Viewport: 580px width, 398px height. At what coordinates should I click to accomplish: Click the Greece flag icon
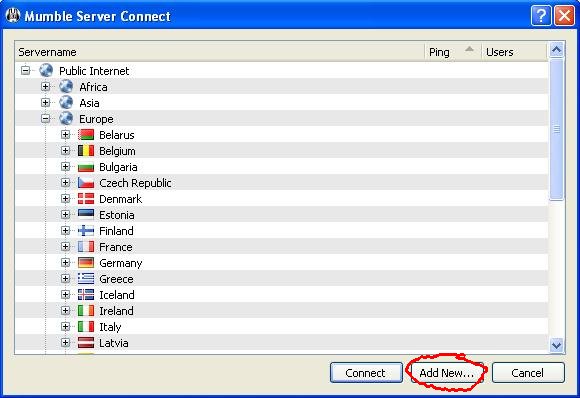[x=86, y=279]
